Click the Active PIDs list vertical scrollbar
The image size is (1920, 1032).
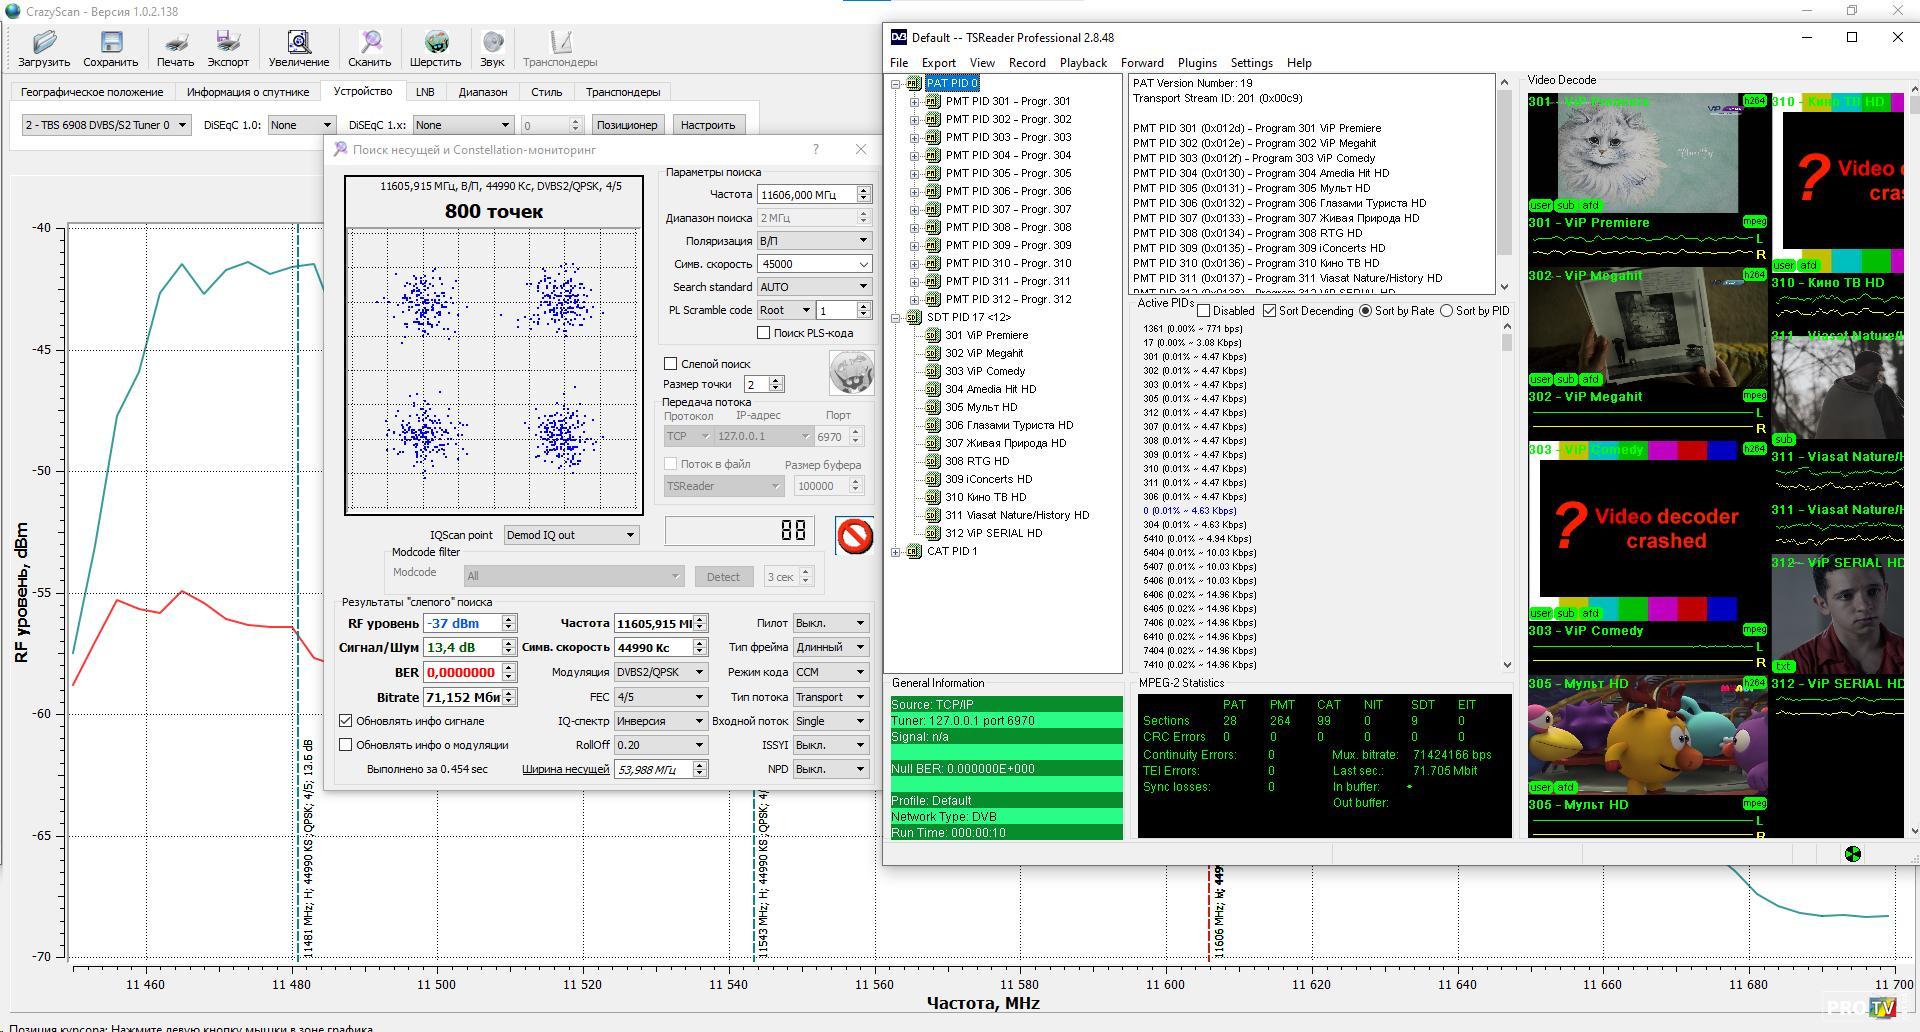coord(1507,500)
